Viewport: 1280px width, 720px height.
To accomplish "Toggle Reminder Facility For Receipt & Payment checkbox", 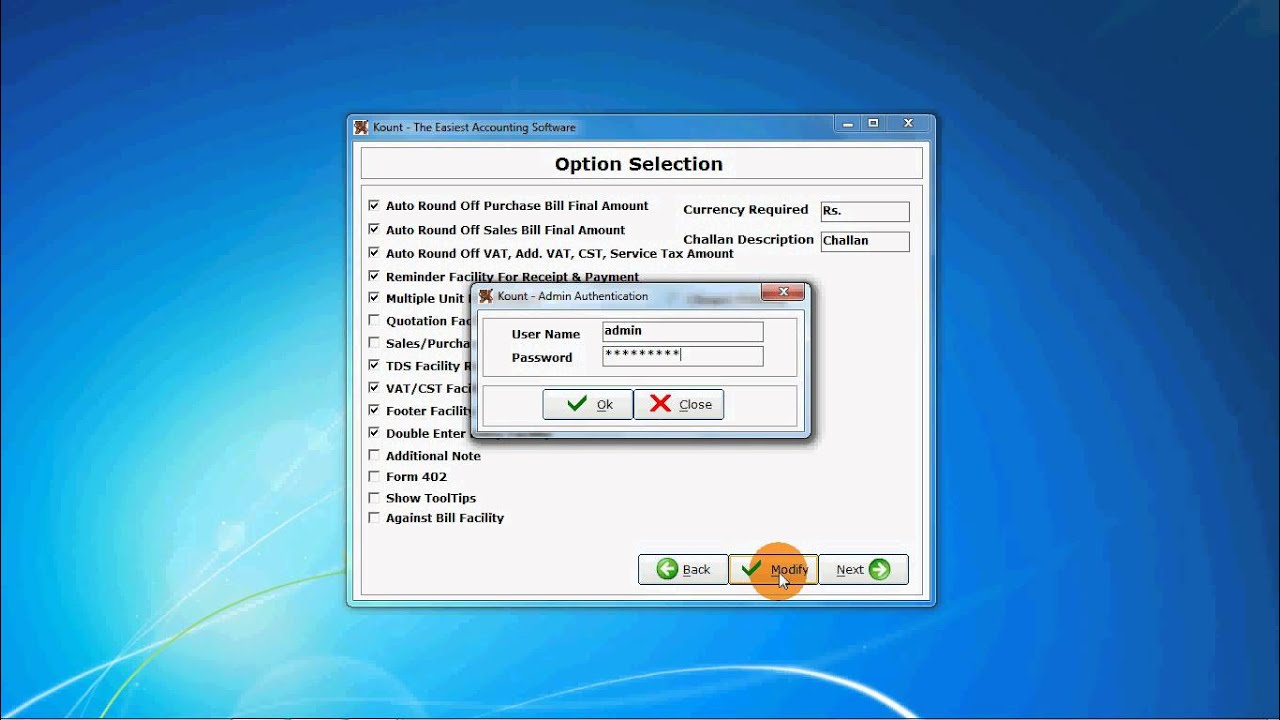I will [x=374, y=276].
